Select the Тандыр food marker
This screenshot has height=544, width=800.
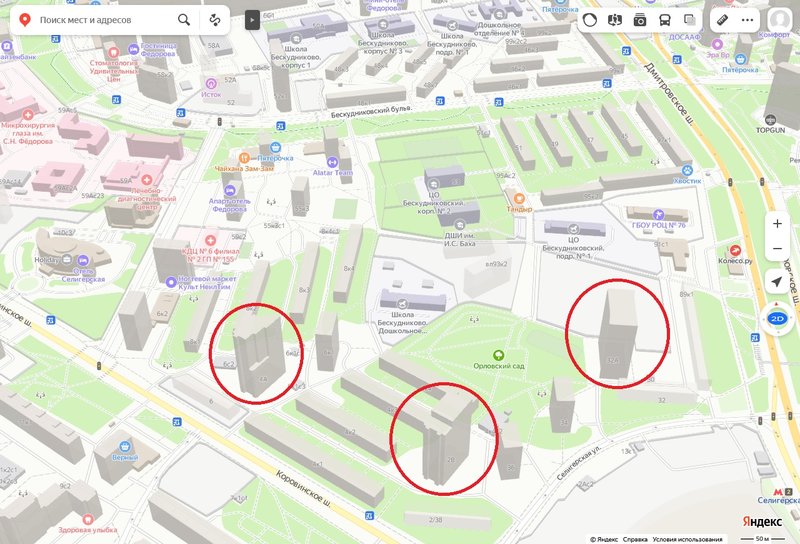(x=519, y=199)
